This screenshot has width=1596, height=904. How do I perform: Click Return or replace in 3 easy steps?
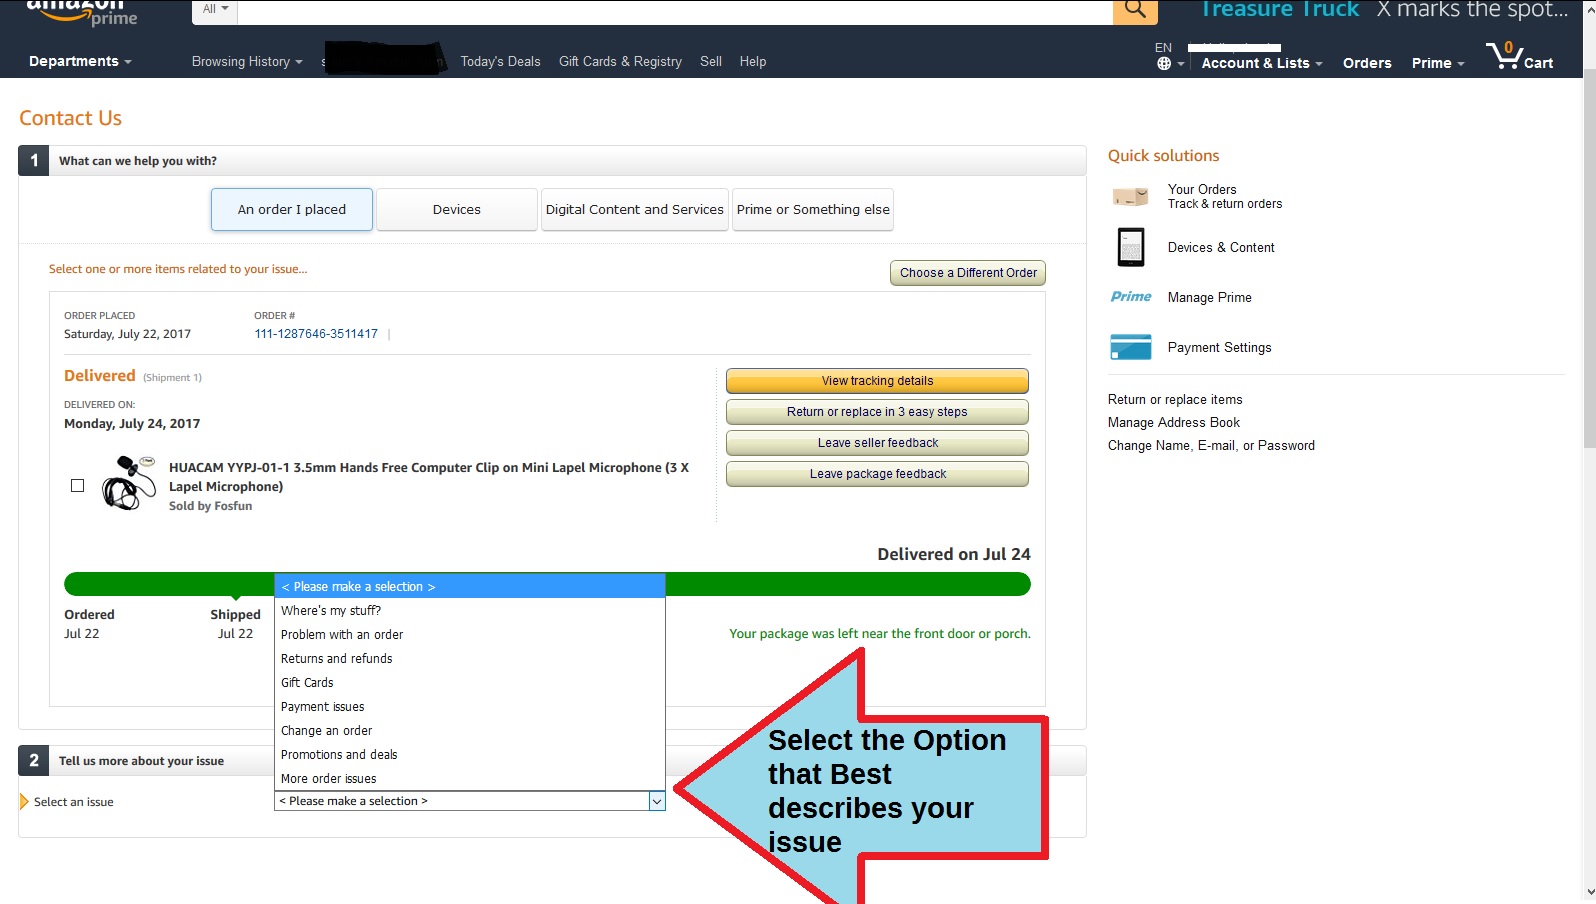click(877, 412)
